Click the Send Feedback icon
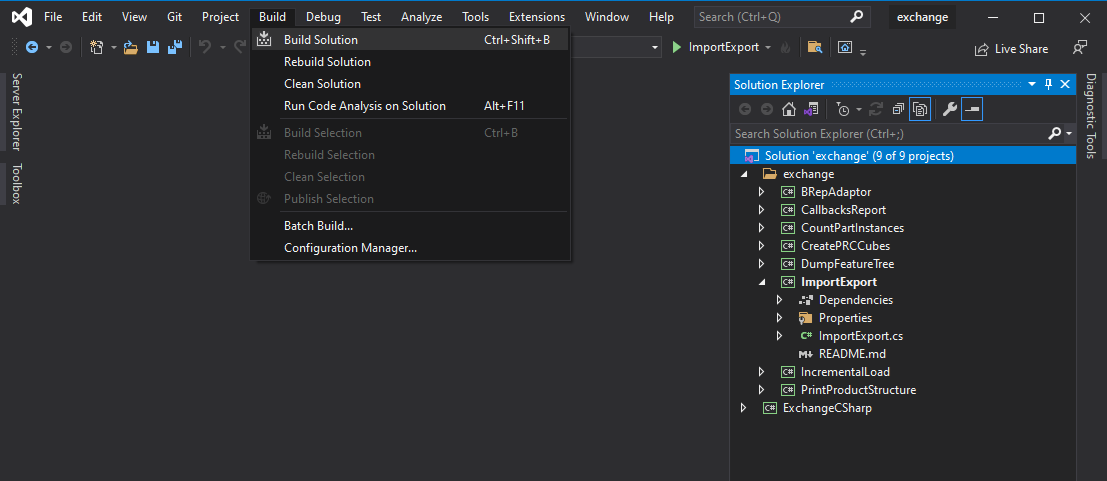 (x=1079, y=47)
